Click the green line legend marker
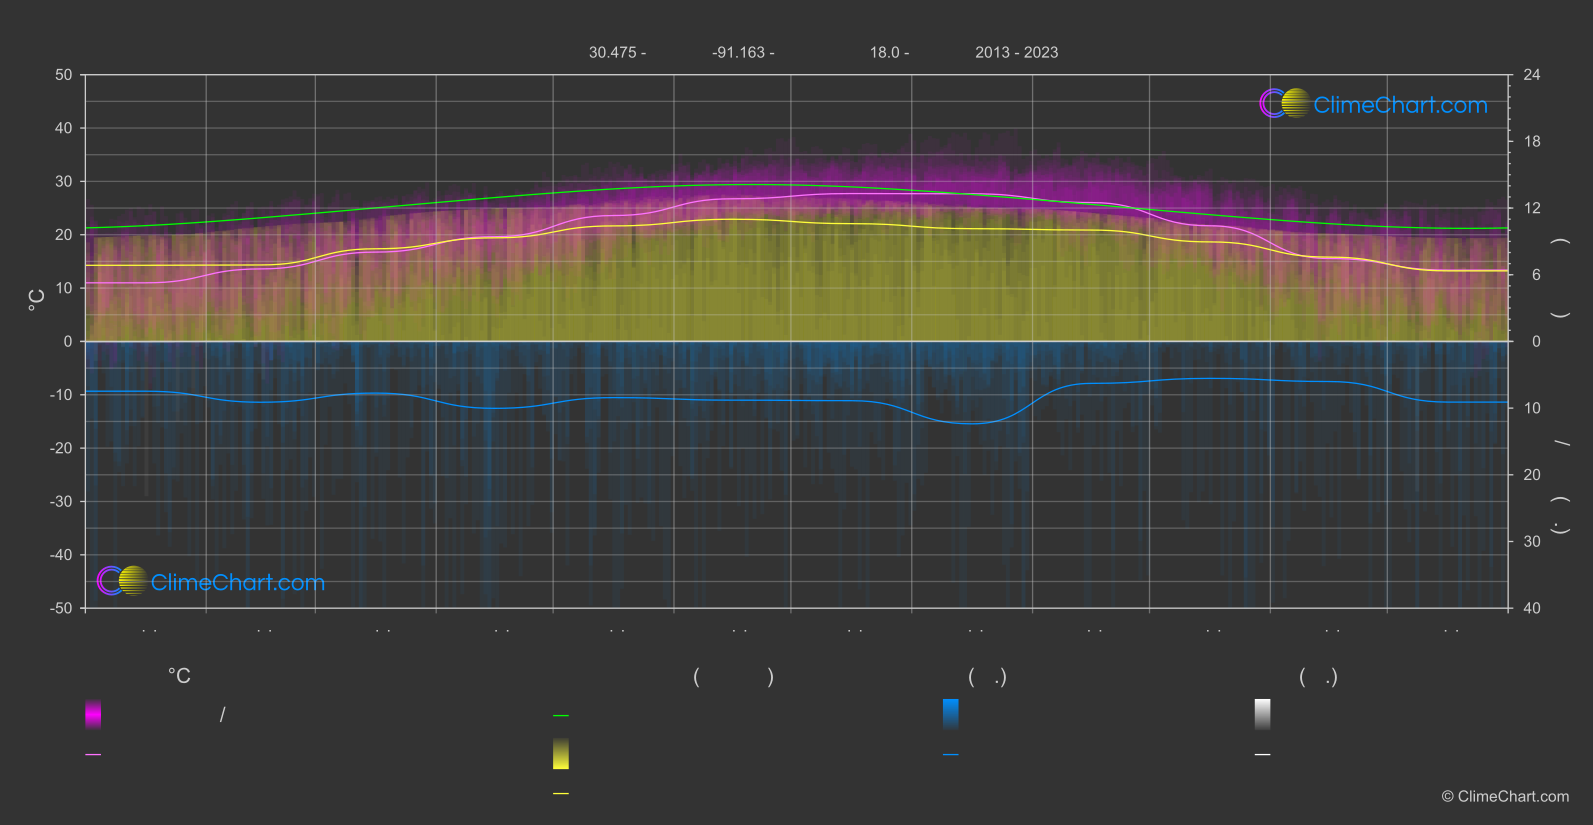Screen dimensions: 1593x825 [x=561, y=716]
